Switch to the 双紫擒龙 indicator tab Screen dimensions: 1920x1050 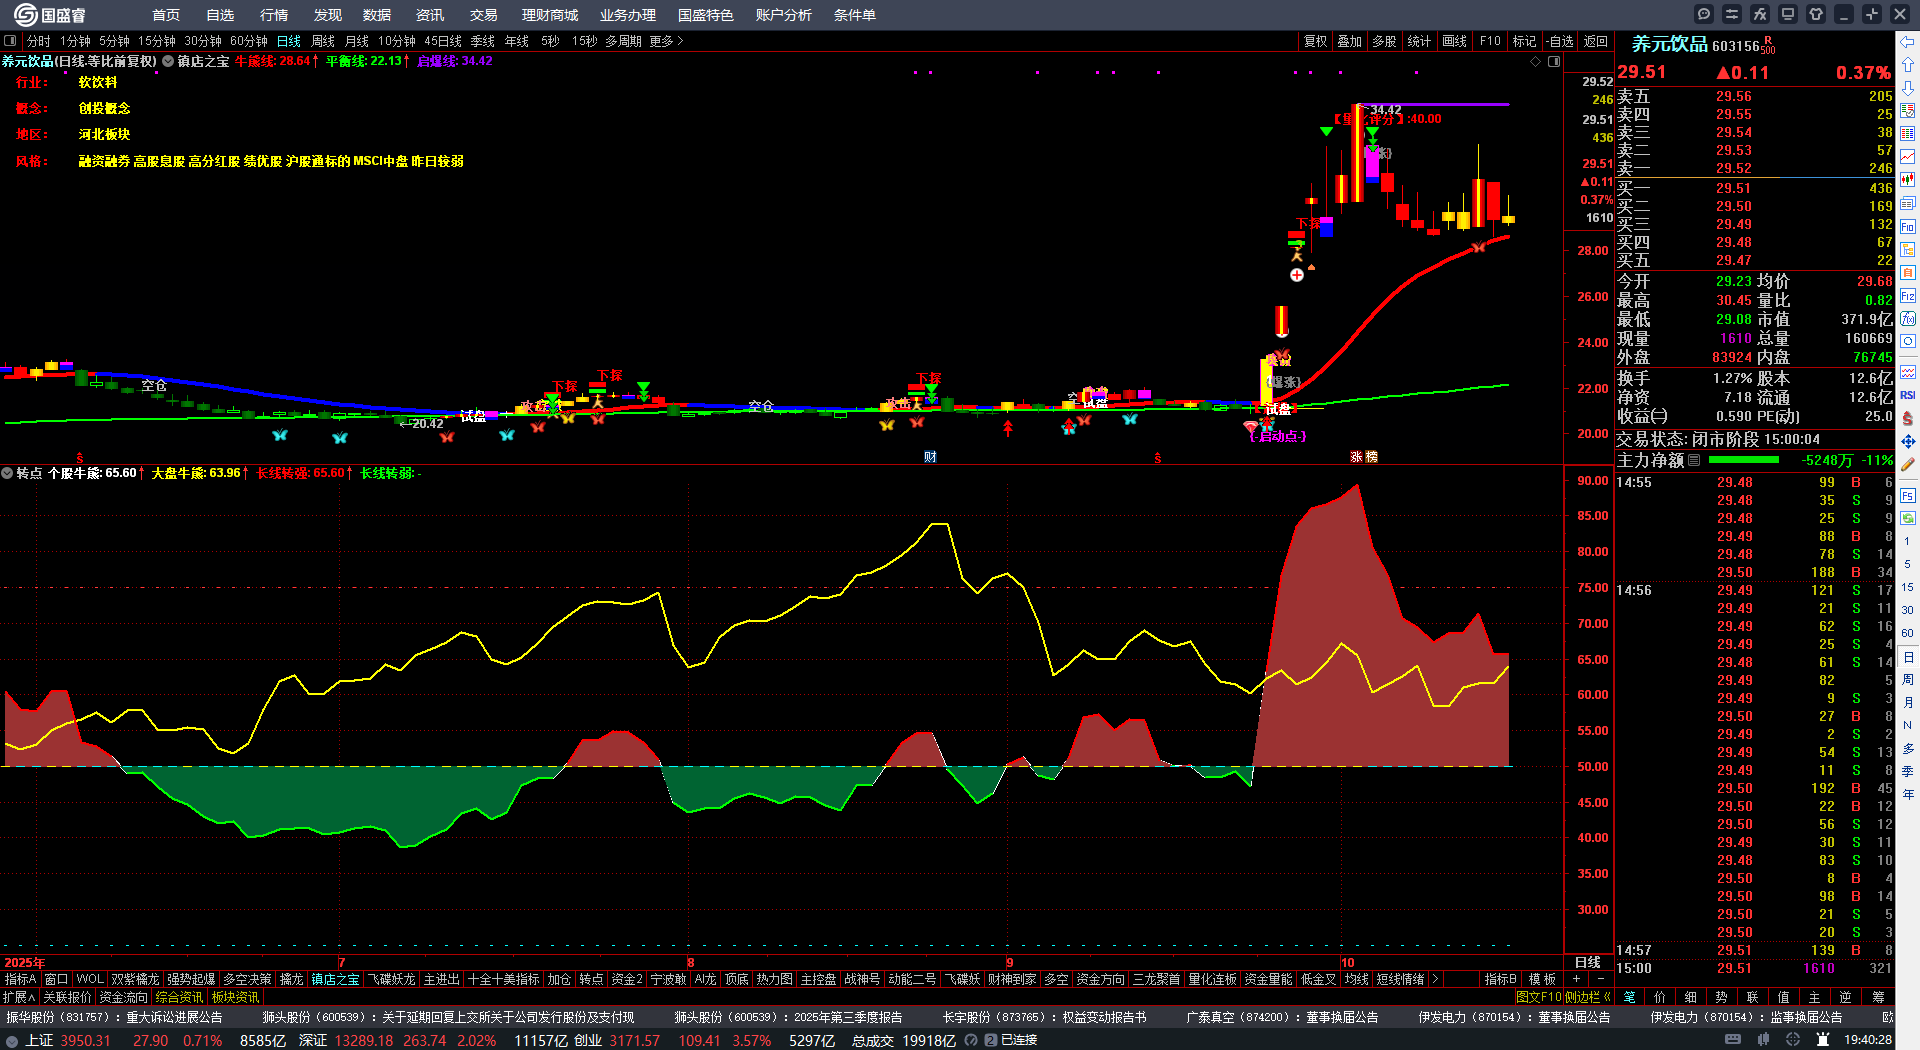[135, 979]
